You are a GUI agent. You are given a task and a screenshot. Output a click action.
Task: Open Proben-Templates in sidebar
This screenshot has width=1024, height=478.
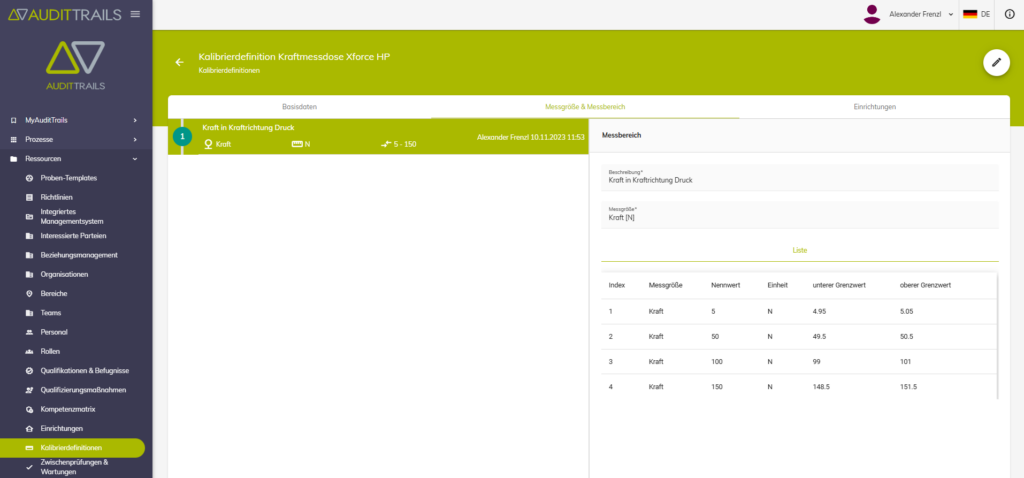(x=68, y=178)
